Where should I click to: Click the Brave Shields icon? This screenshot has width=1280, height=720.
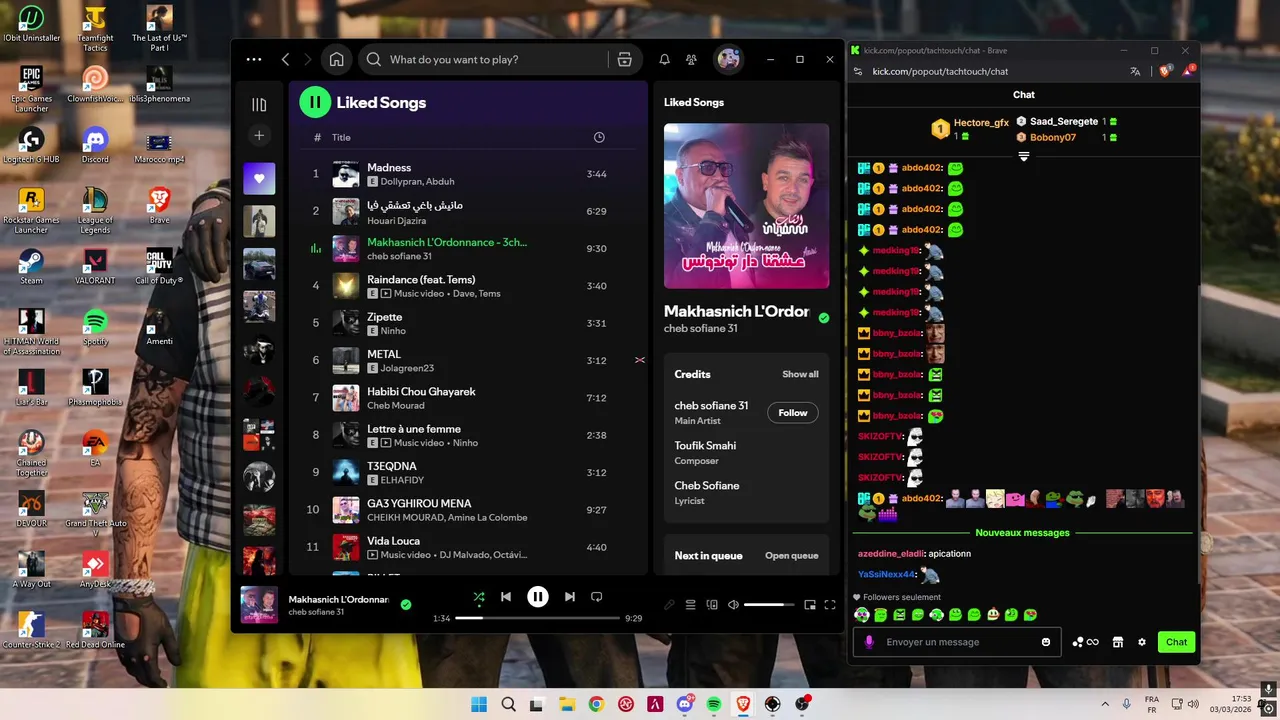[1164, 71]
